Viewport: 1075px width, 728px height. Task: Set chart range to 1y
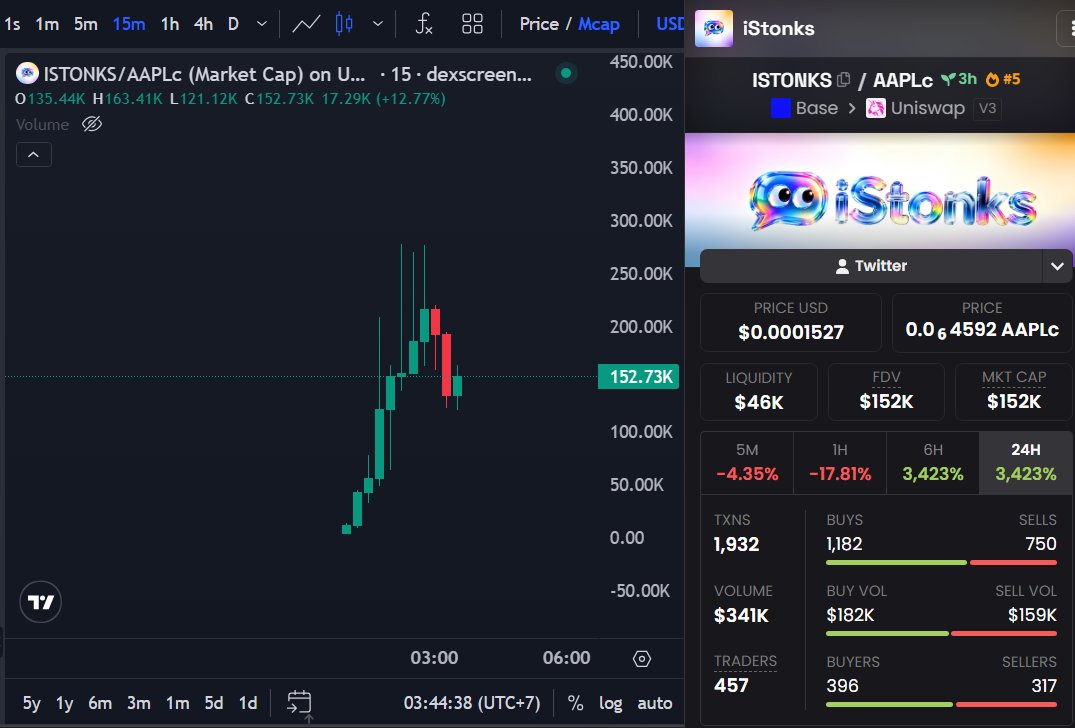64,703
